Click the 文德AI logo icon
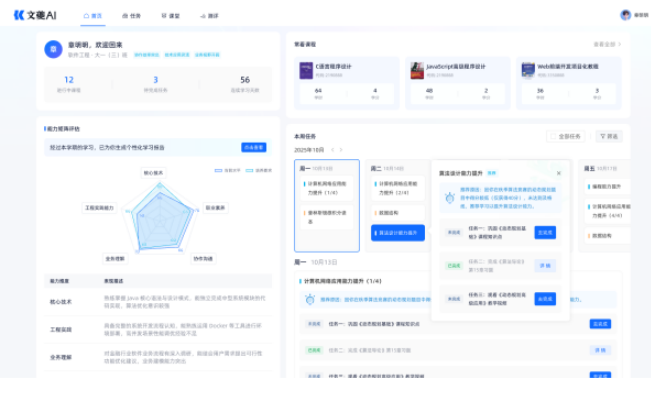This screenshot has width=651, height=405. click(x=18, y=15)
